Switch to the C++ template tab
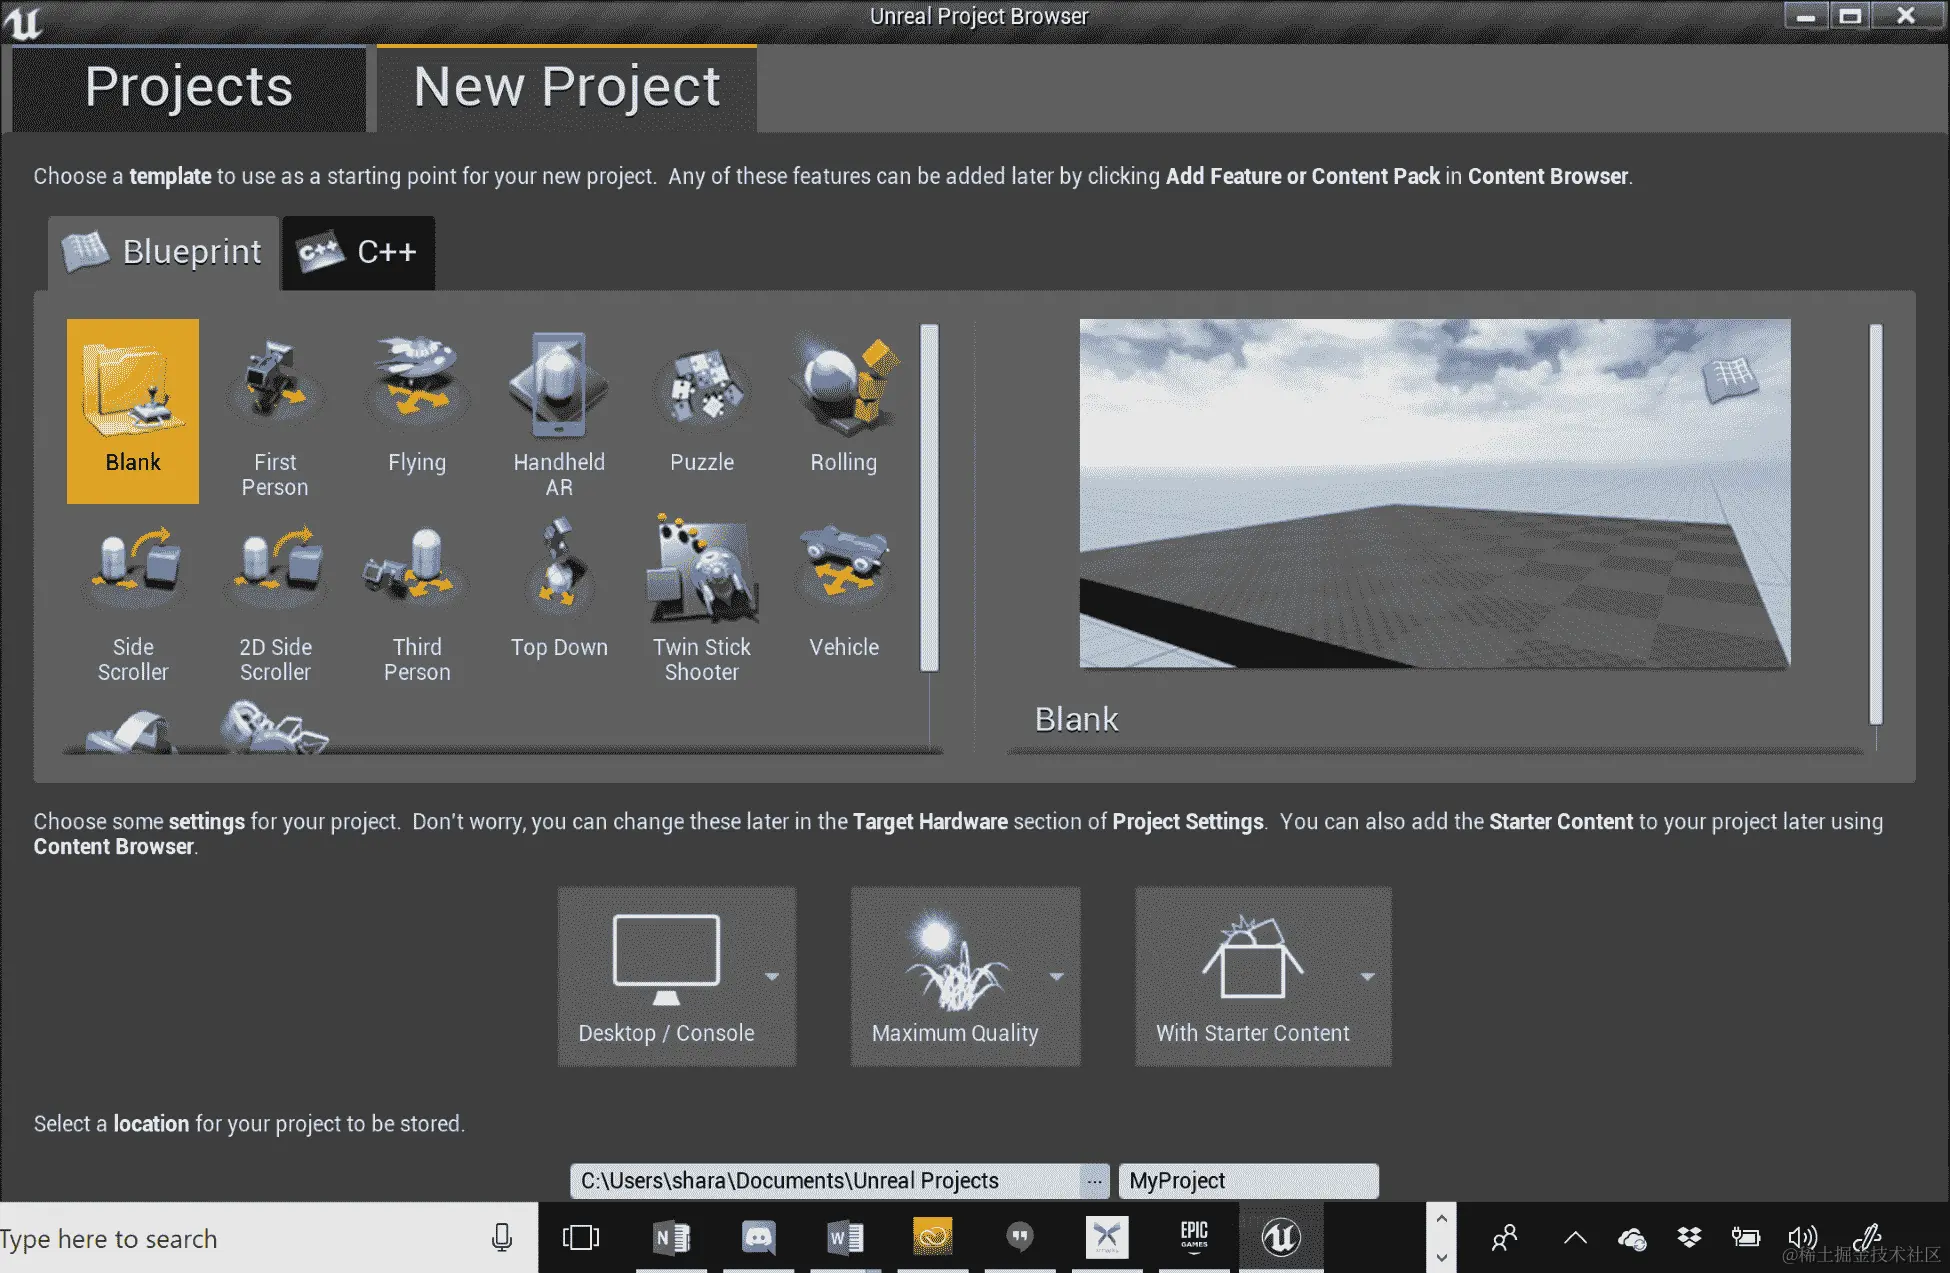The image size is (1950, 1273). pos(359,252)
